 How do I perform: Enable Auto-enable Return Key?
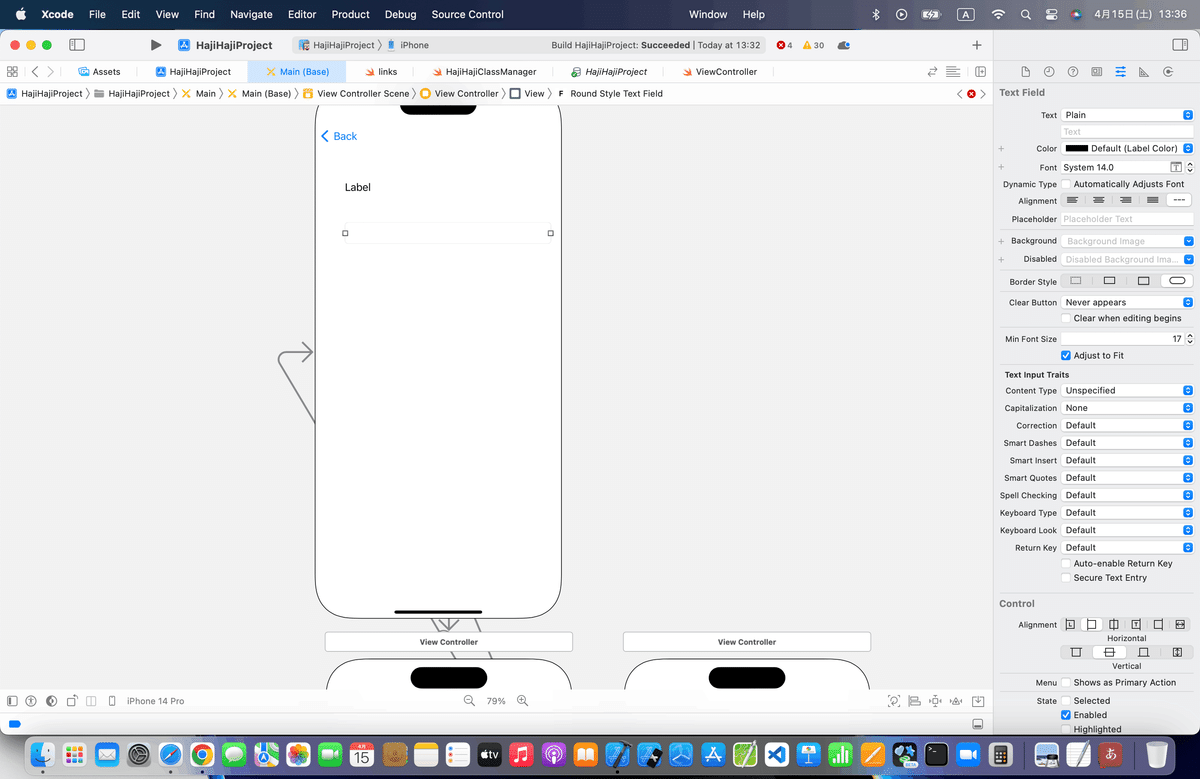point(1066,563)
